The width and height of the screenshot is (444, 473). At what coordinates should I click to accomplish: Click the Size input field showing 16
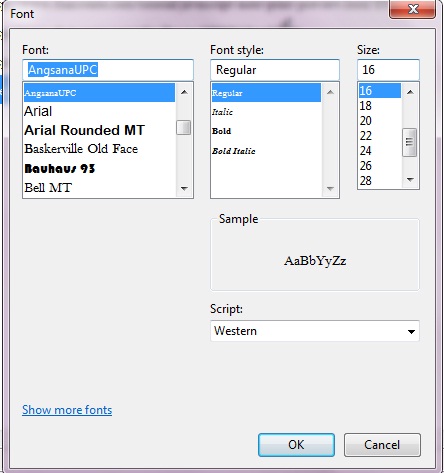coord(388,70)
